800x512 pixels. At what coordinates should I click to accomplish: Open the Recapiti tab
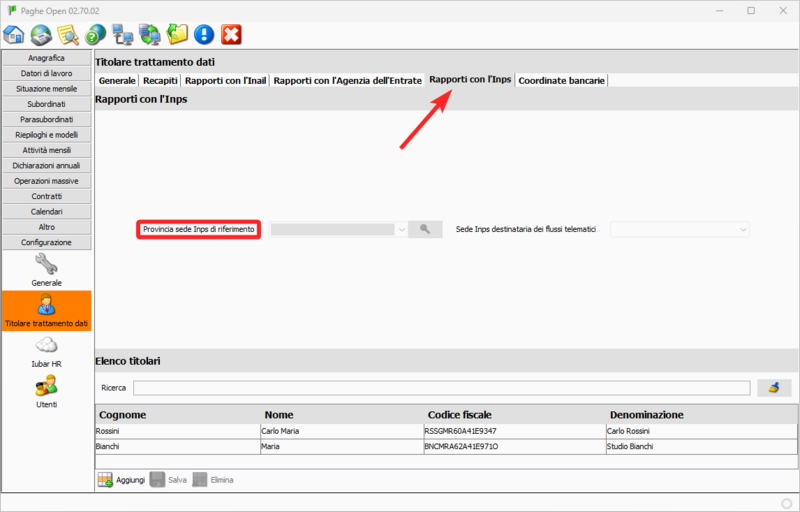click(160, 80)
